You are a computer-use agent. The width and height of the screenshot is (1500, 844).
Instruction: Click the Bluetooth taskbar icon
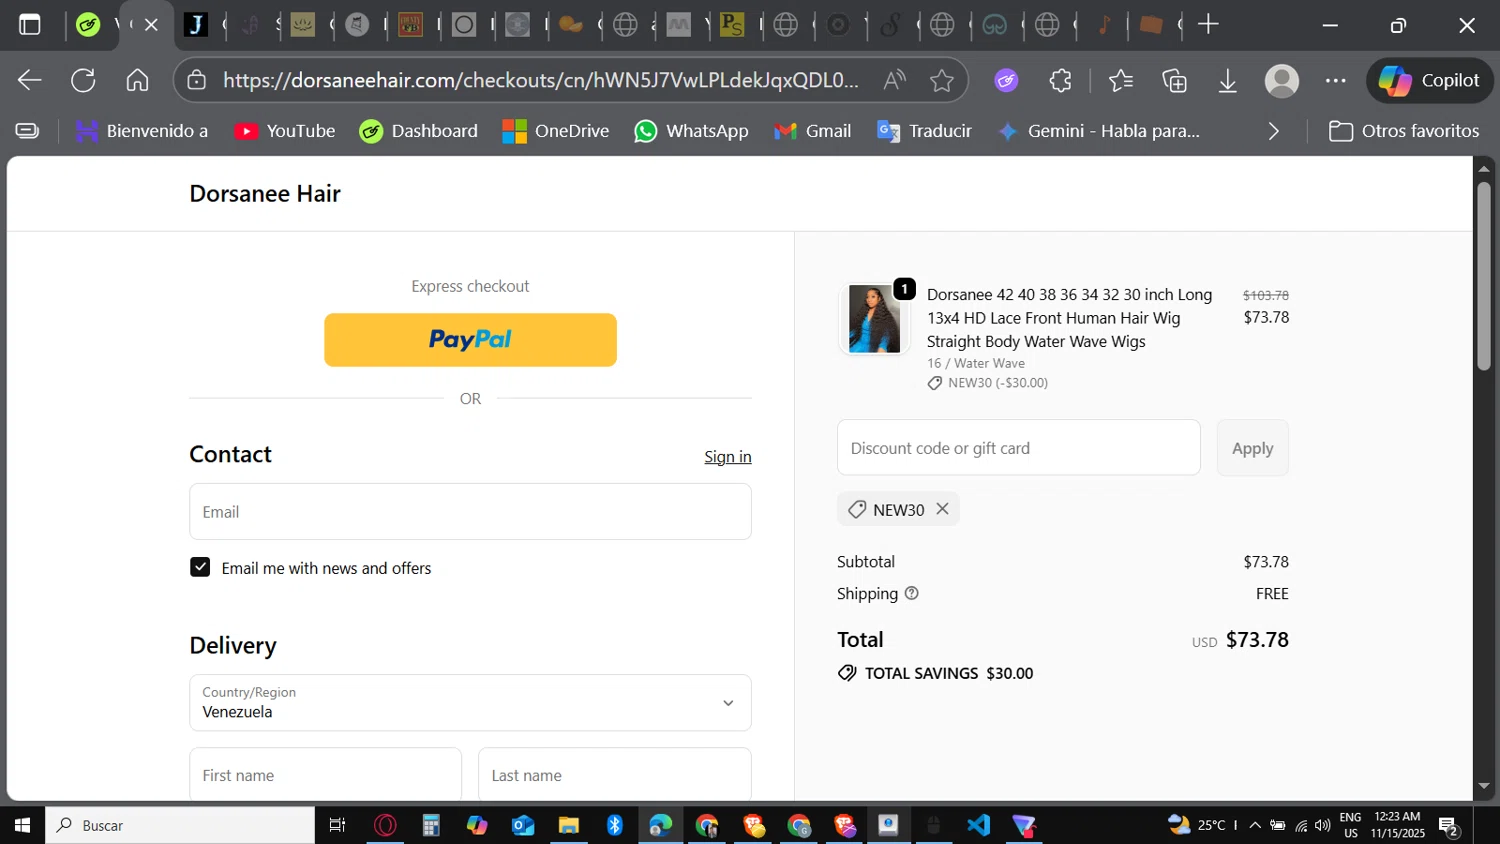click(614, 825)
